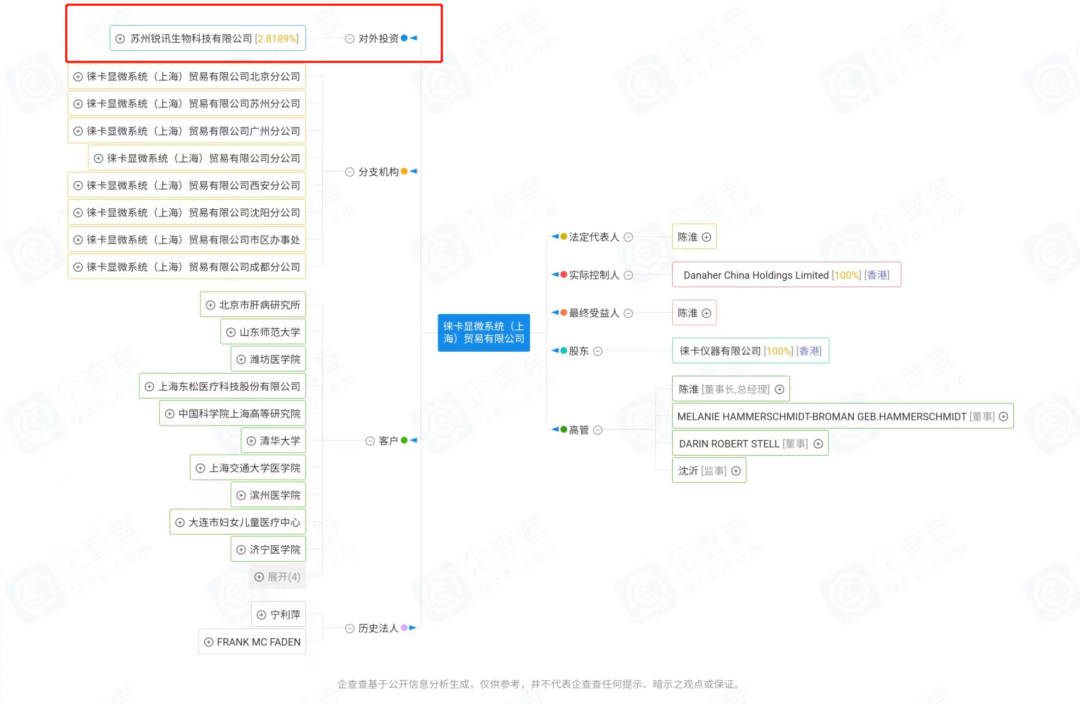Click plus icon beside 陈淮 under 法定代表人
1080x704 pixels.
point(706,237)
